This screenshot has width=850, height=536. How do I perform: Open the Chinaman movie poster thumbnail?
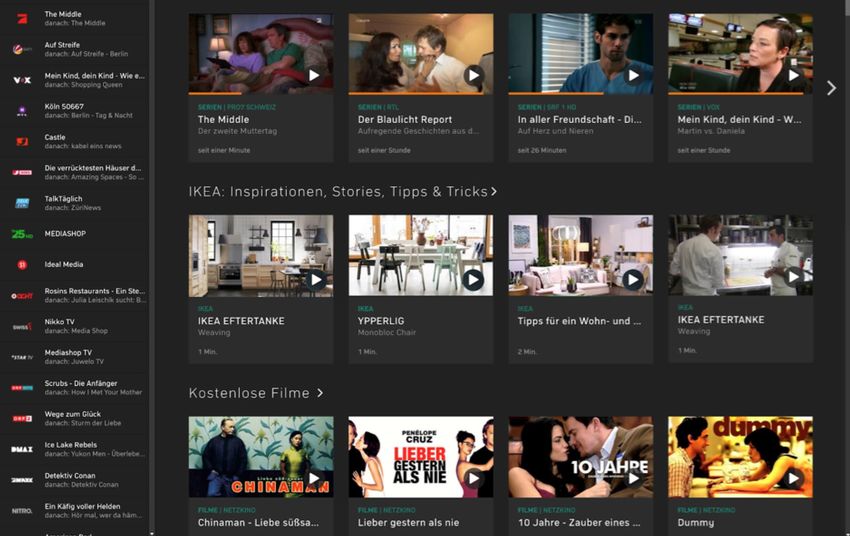tap(261, 456)
